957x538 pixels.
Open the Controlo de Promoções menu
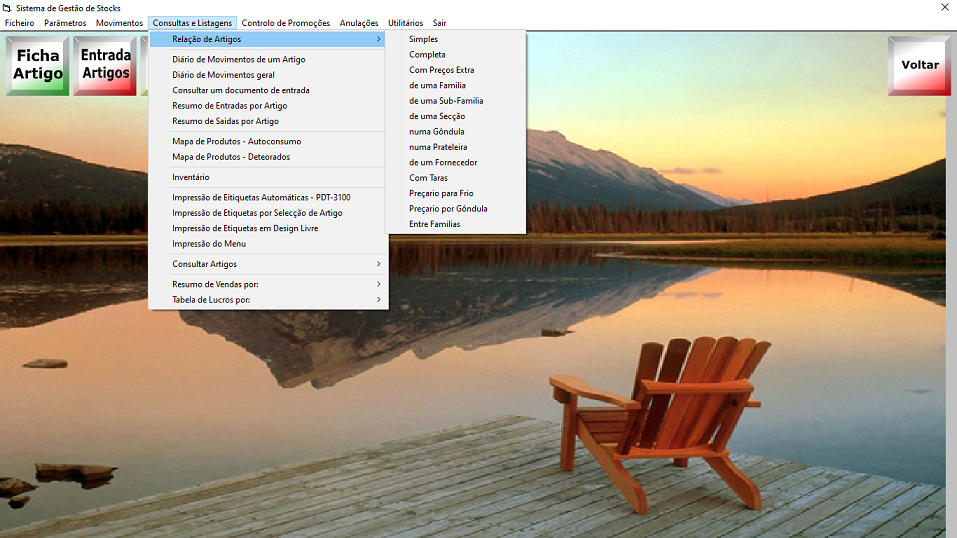coord(285,23)
